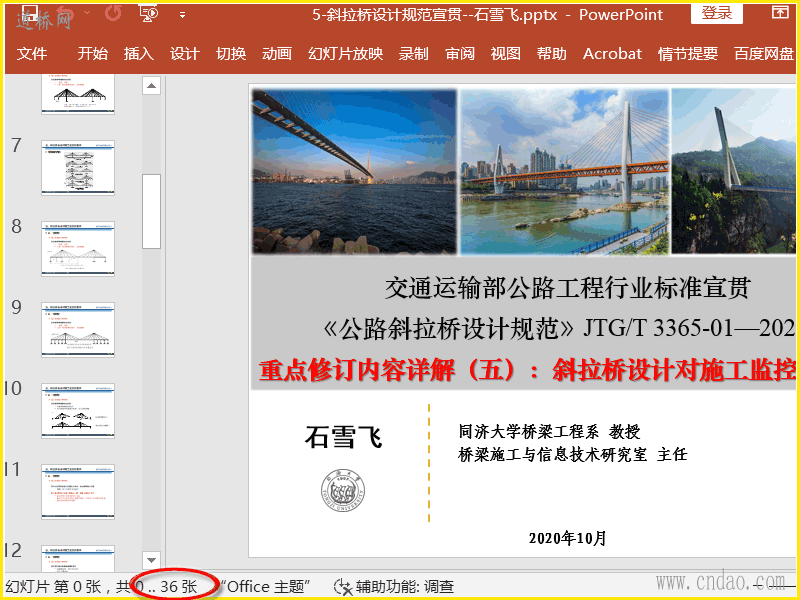Open the 审阅 ribbon tab
The image size is (800, 600).
point(460,54)
